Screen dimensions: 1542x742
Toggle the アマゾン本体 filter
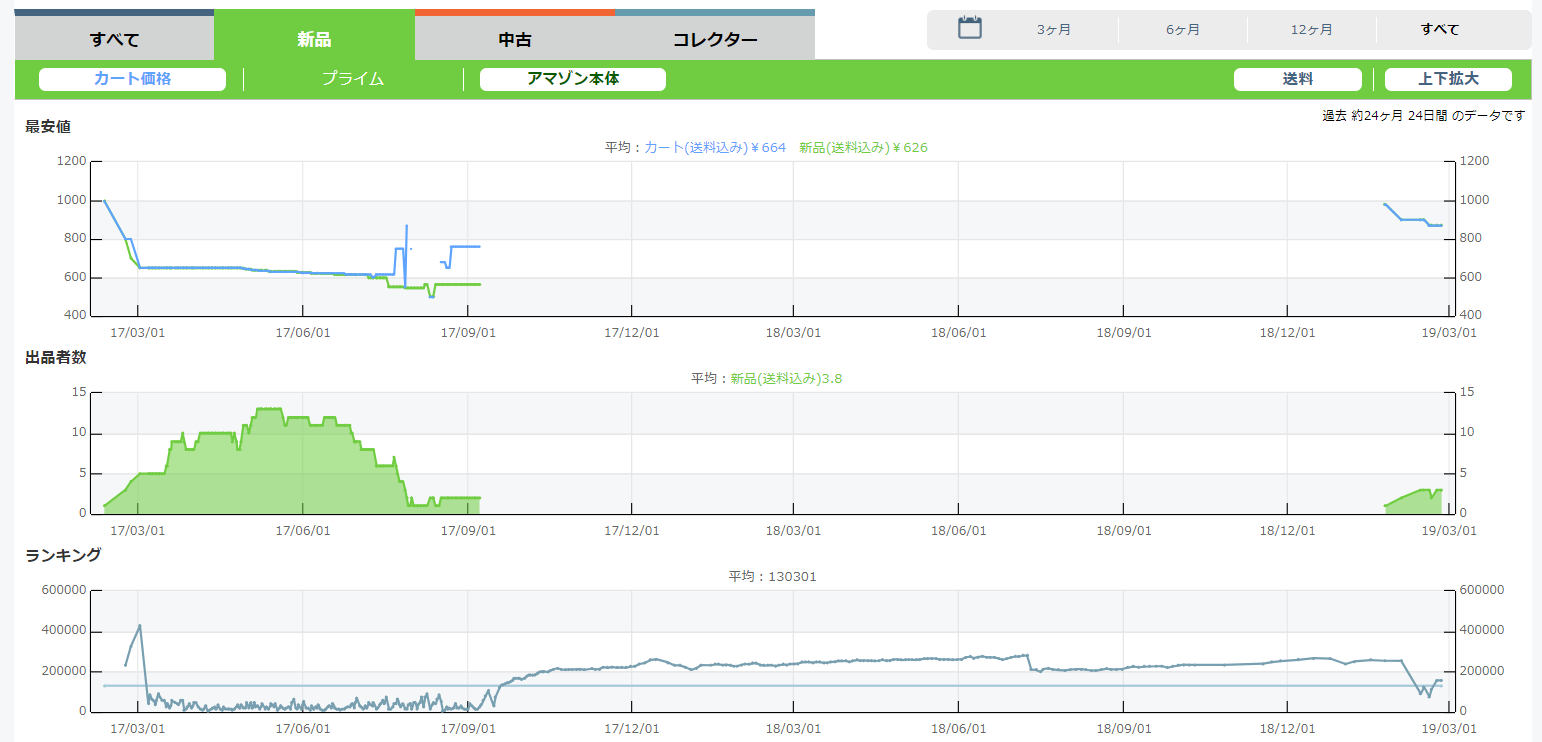coord(572,79)
